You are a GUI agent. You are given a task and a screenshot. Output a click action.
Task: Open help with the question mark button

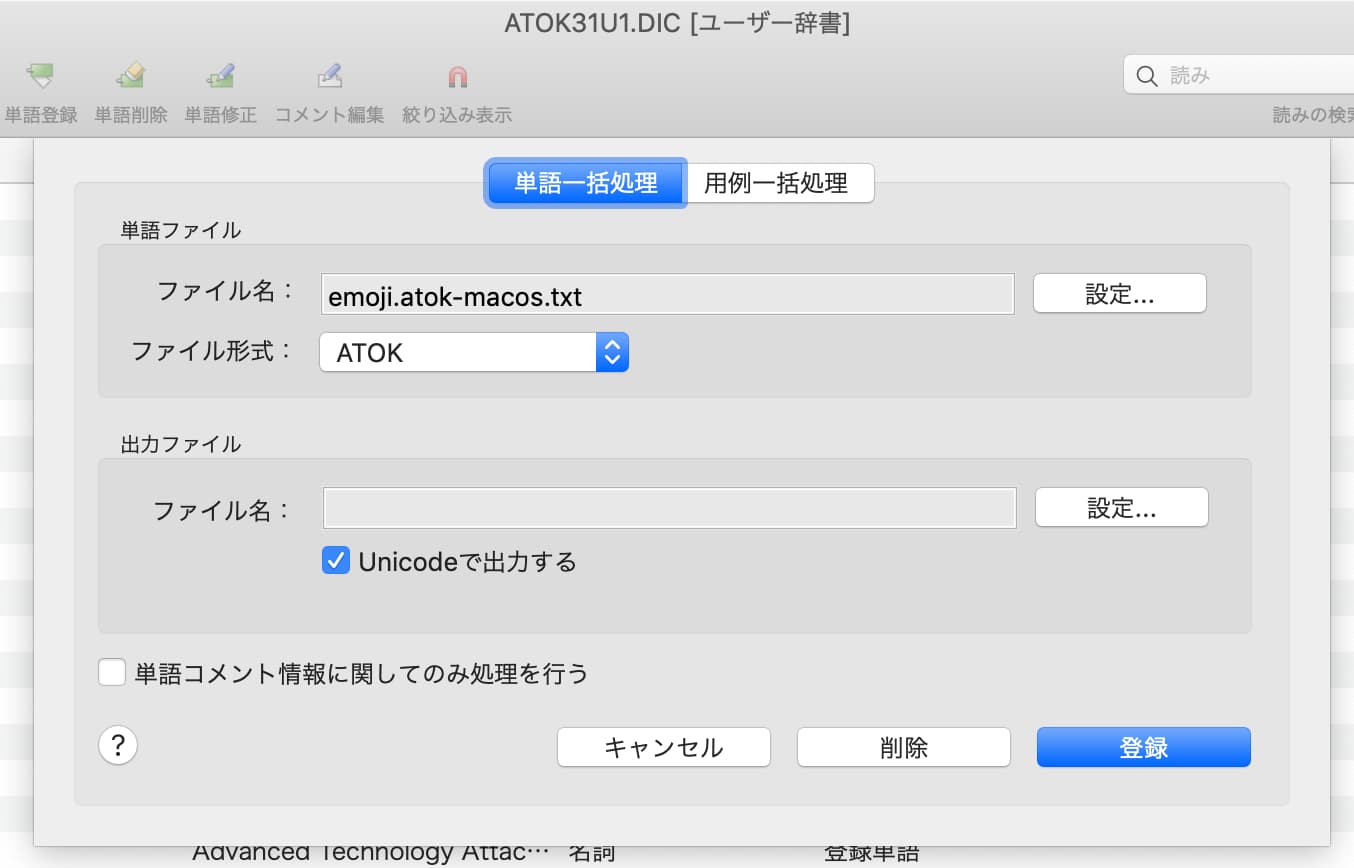[x=118, y=745]
